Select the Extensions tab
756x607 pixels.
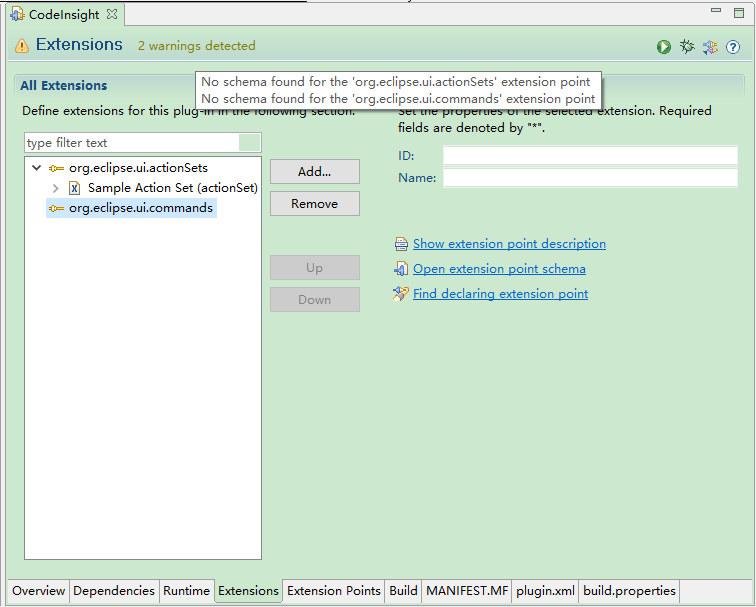pos(248,591)
